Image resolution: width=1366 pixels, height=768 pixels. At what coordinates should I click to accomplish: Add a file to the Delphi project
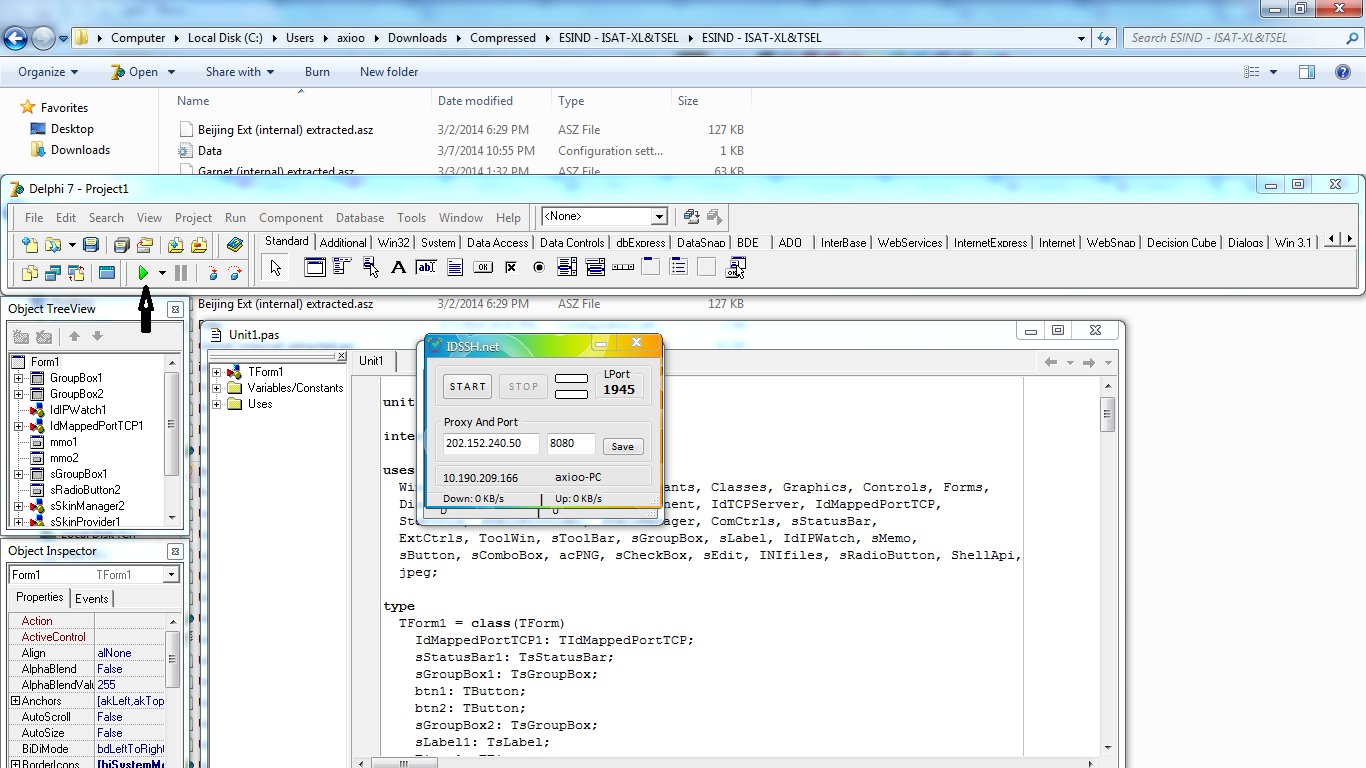[x=176, y=244]
